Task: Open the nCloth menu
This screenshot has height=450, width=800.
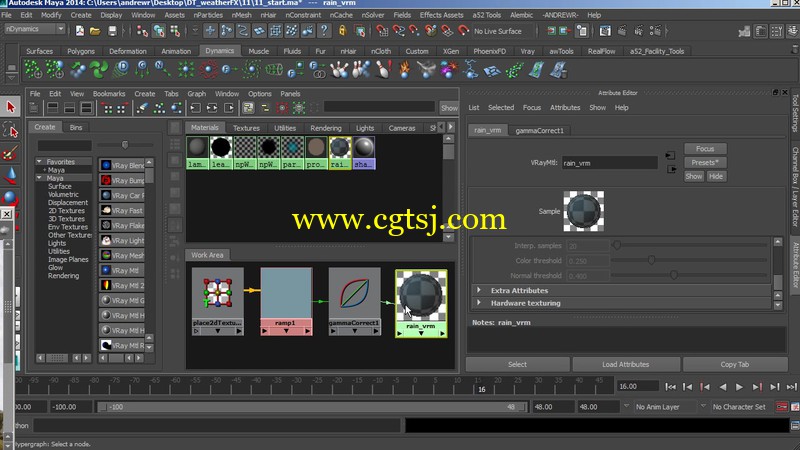Action: click(x=381, y=51)
